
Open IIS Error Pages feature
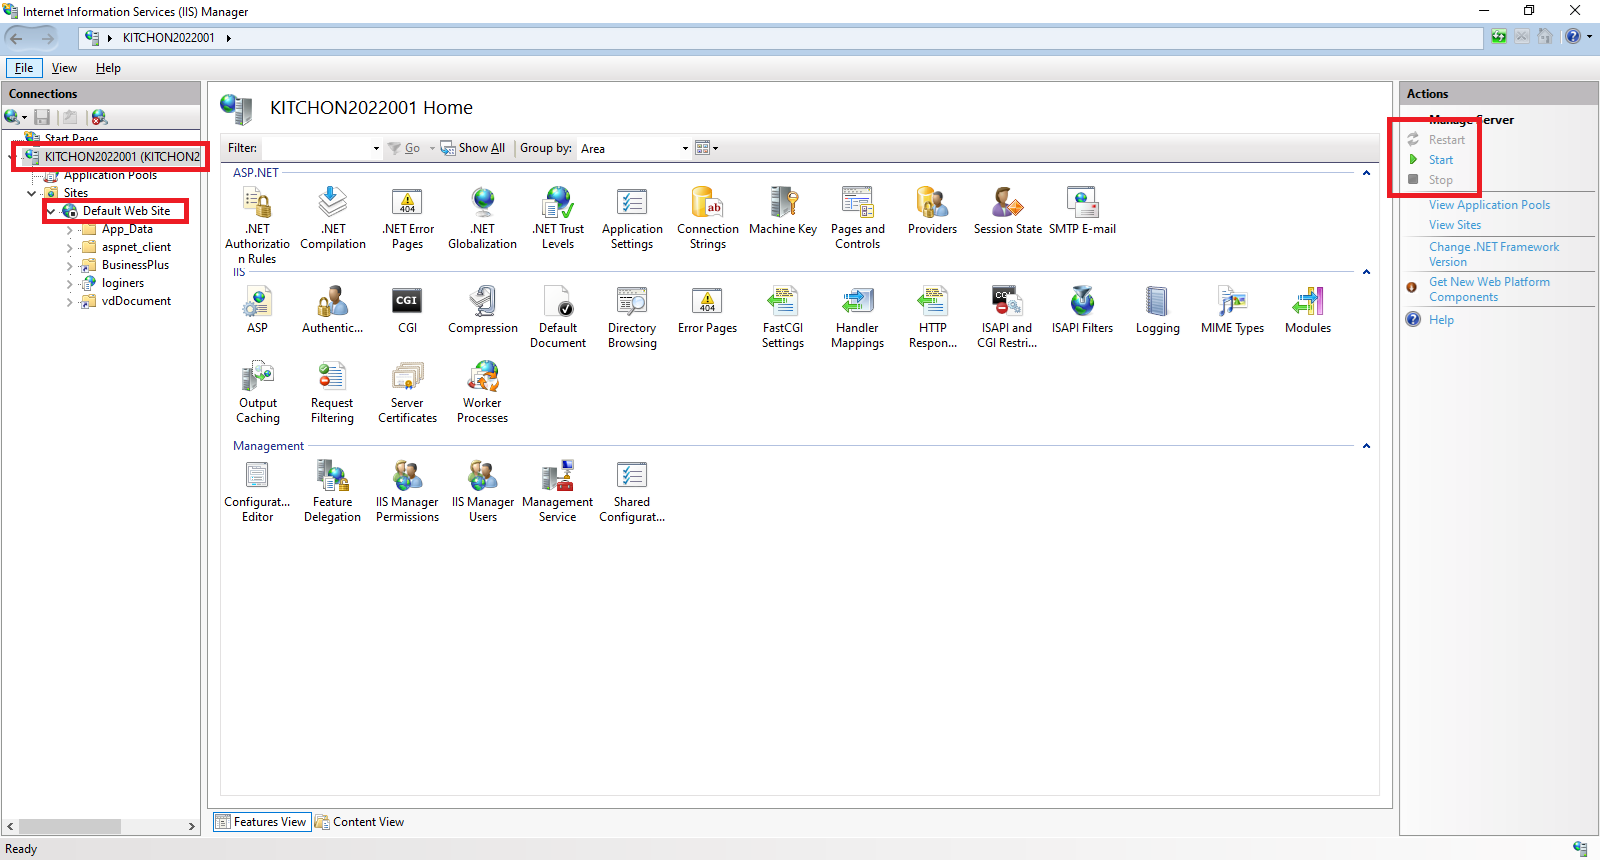(708, 310)
